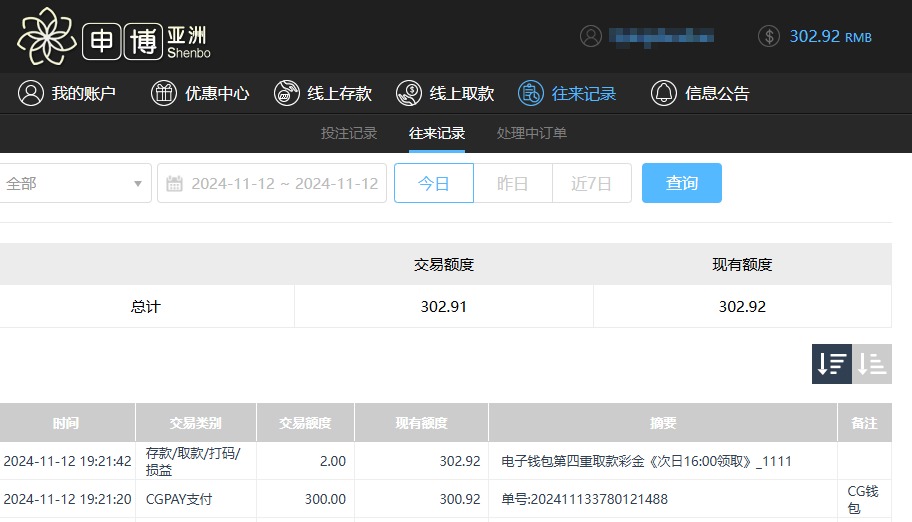Click the 电子钱包第四重取款彩金 summary text

click(646, 461)
